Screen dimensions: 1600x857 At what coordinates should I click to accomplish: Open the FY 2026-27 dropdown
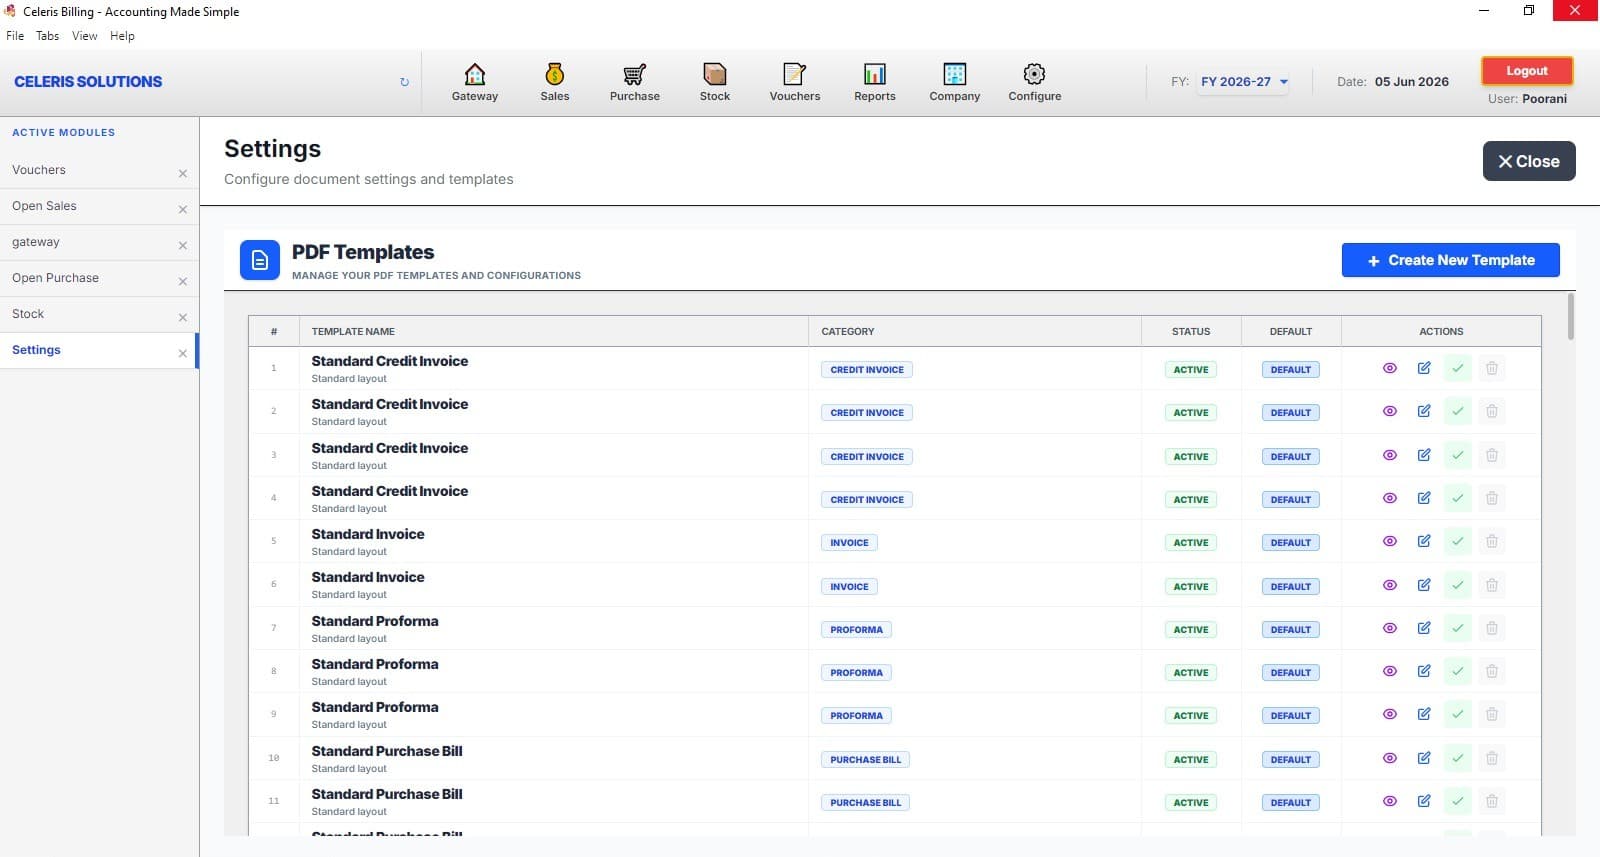click(x=1244, y=82)
